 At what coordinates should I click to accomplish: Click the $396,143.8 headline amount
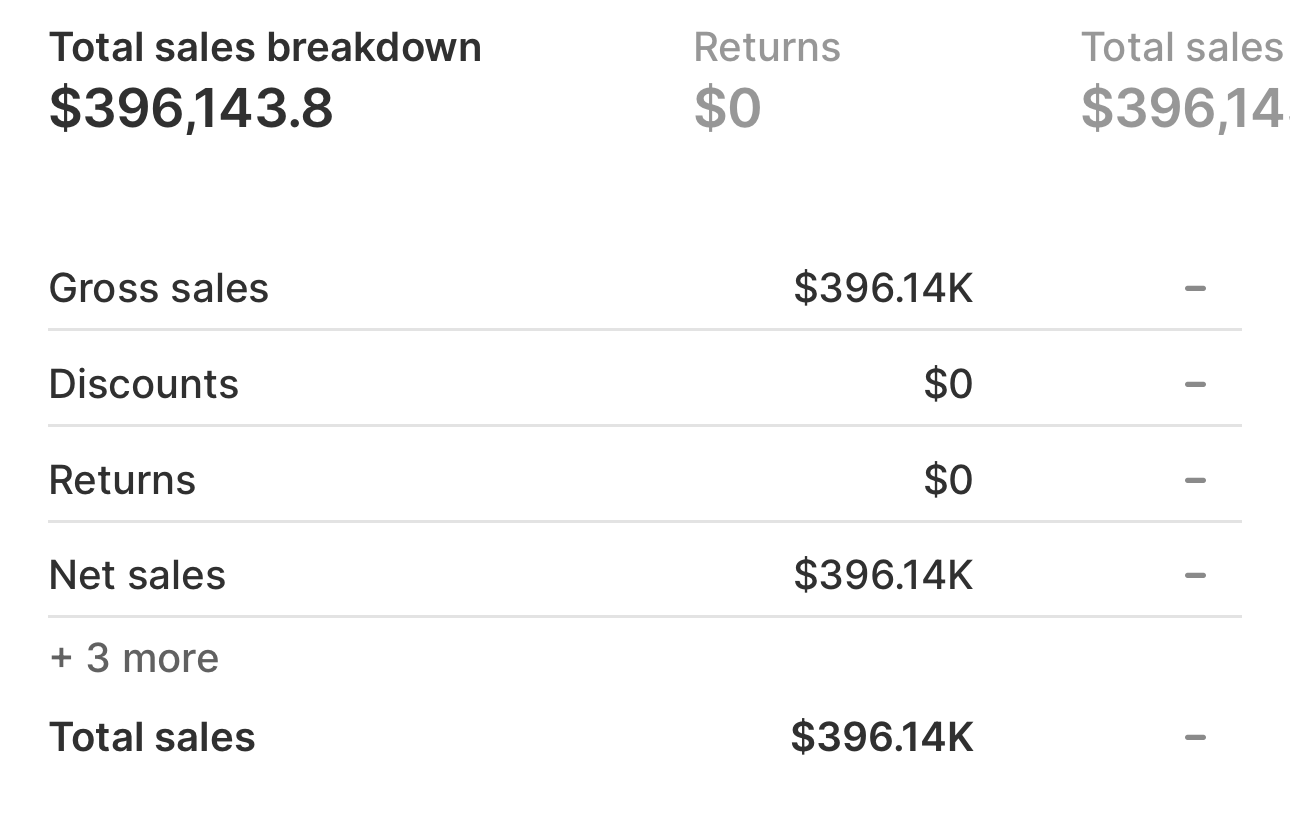point(191,108)
